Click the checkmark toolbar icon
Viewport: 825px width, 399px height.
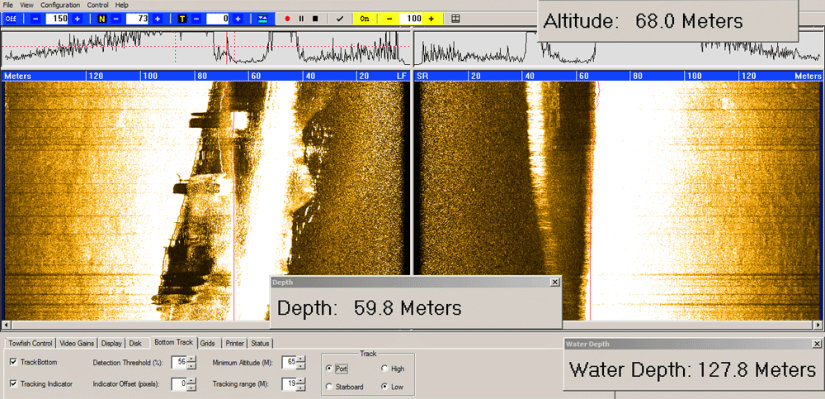coord(340,18)
